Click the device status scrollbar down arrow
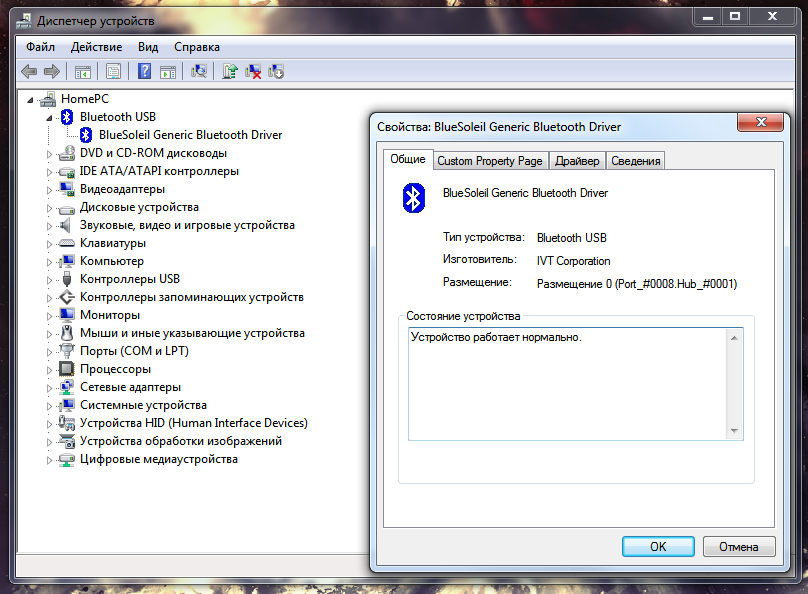Image resolution: width=808 pixels, height=594 pixels. (x=734, y=431)
